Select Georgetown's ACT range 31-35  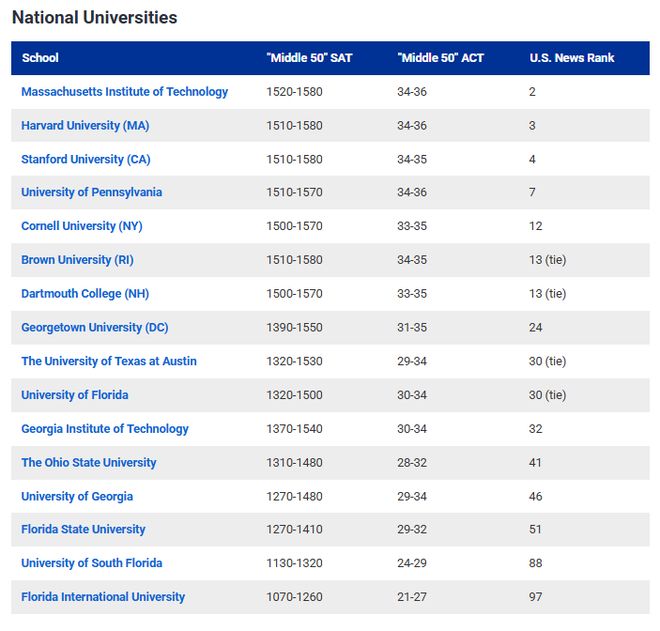(x=412, y=327)
